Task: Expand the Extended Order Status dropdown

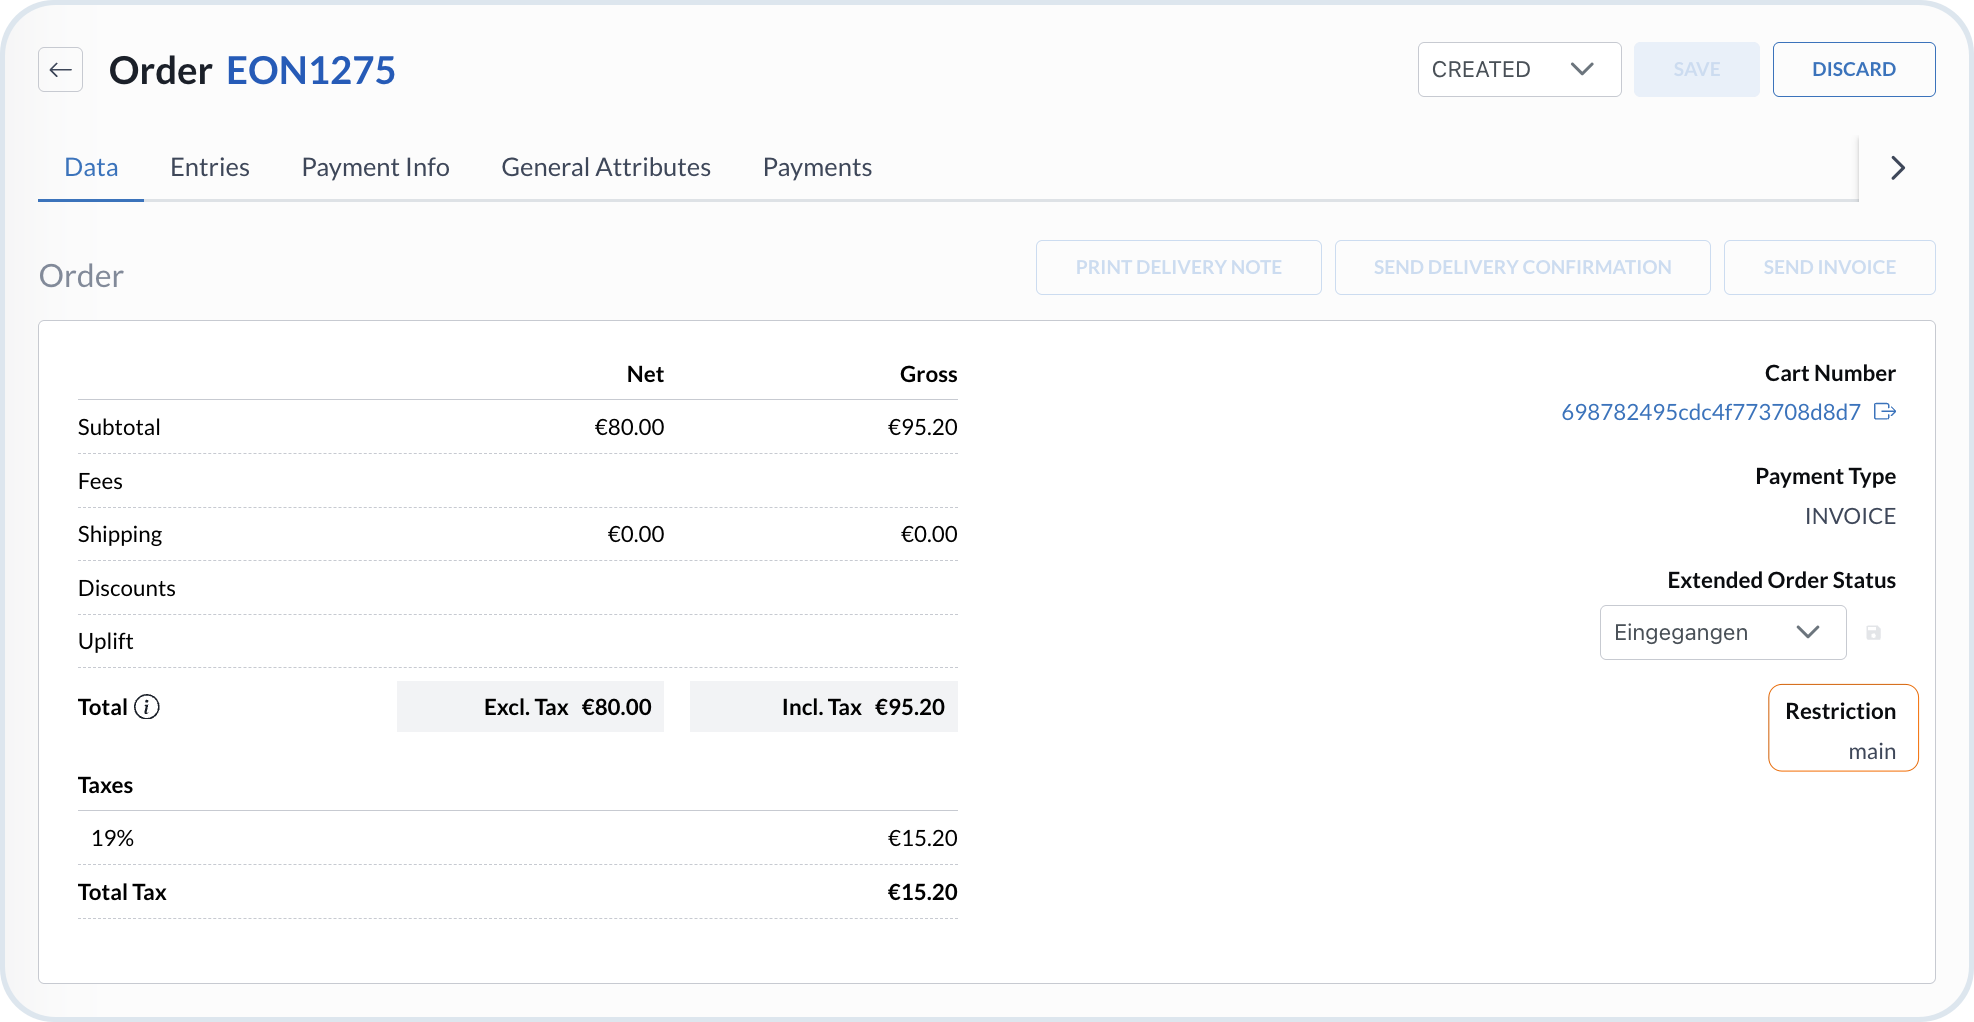Action: tap(1722, 633)
